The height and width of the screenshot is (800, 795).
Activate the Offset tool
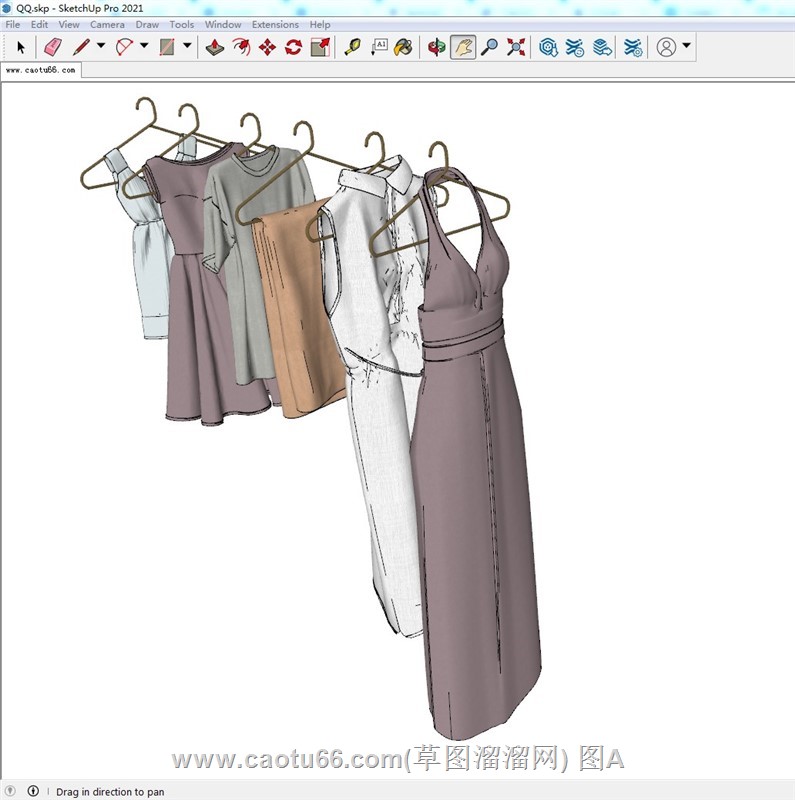[x=241, y=47]
